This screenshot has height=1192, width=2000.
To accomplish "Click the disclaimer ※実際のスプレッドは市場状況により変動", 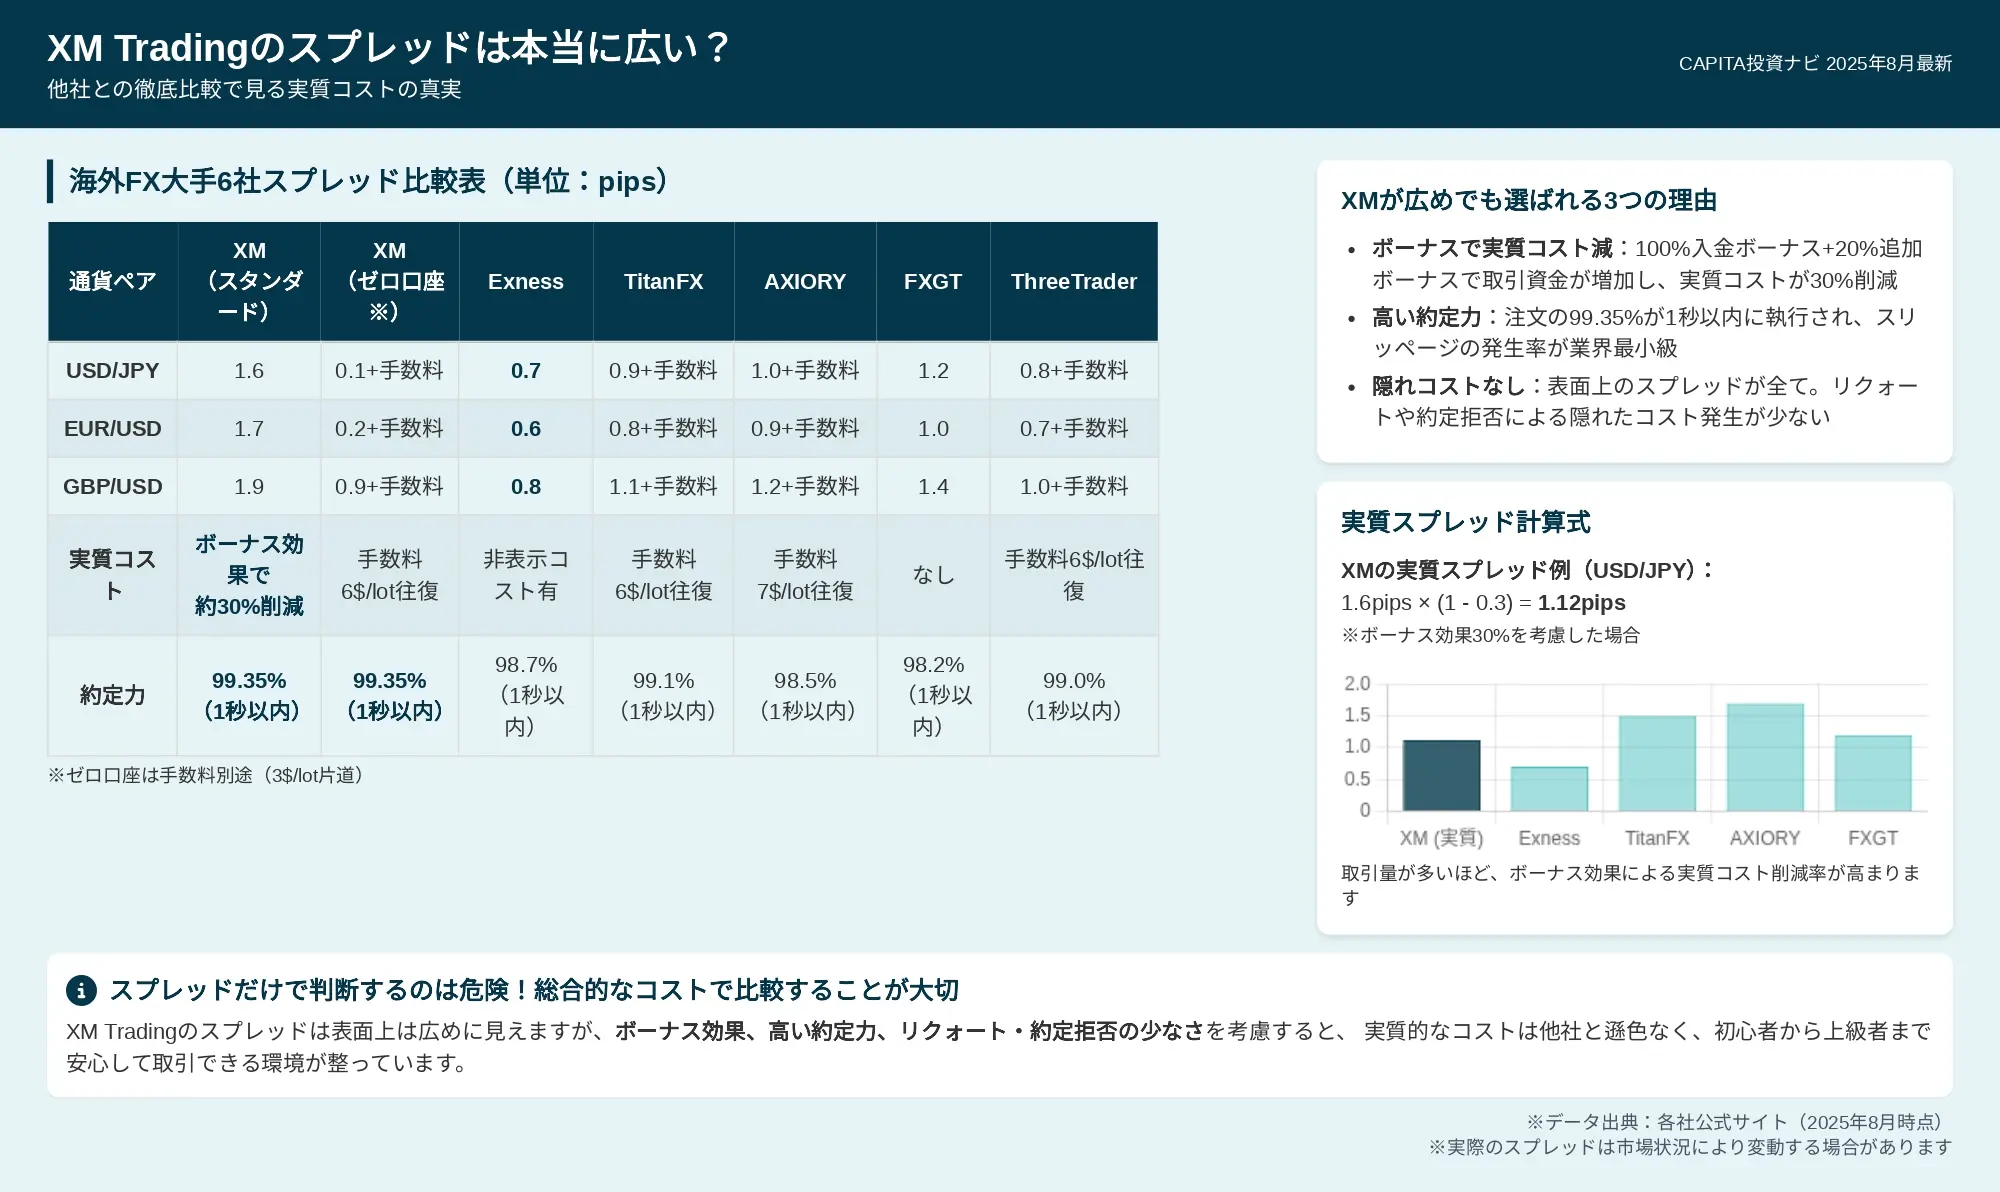I will pyautogui.click(x=1690, y=1147).
